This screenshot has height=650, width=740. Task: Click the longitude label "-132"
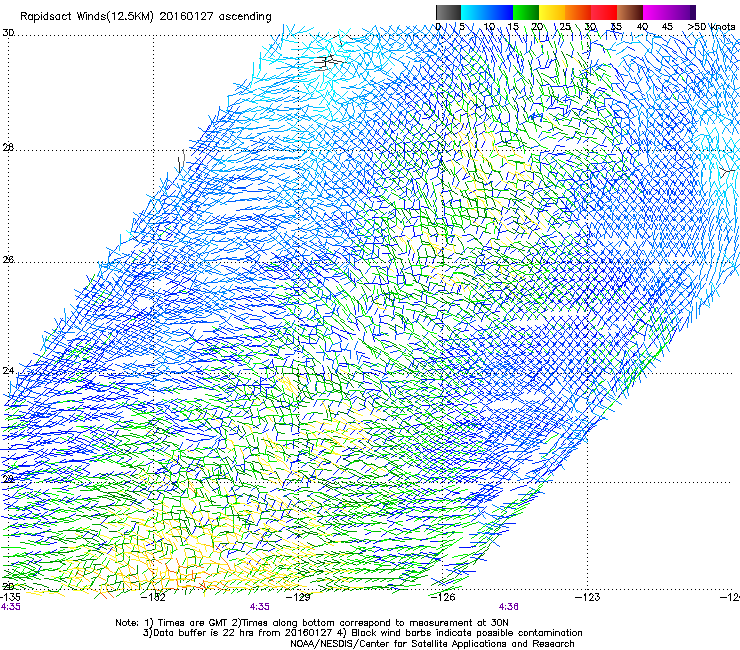[x=154, y=597]
